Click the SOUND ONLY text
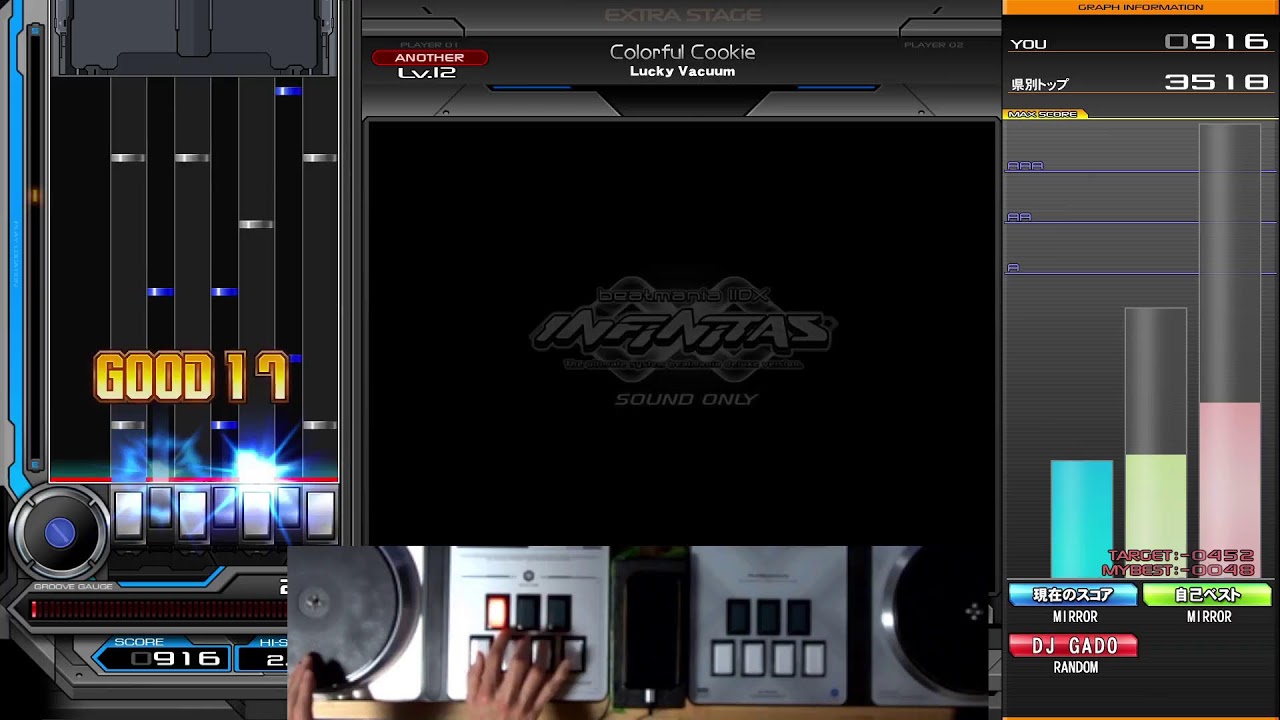 (686, 399)
